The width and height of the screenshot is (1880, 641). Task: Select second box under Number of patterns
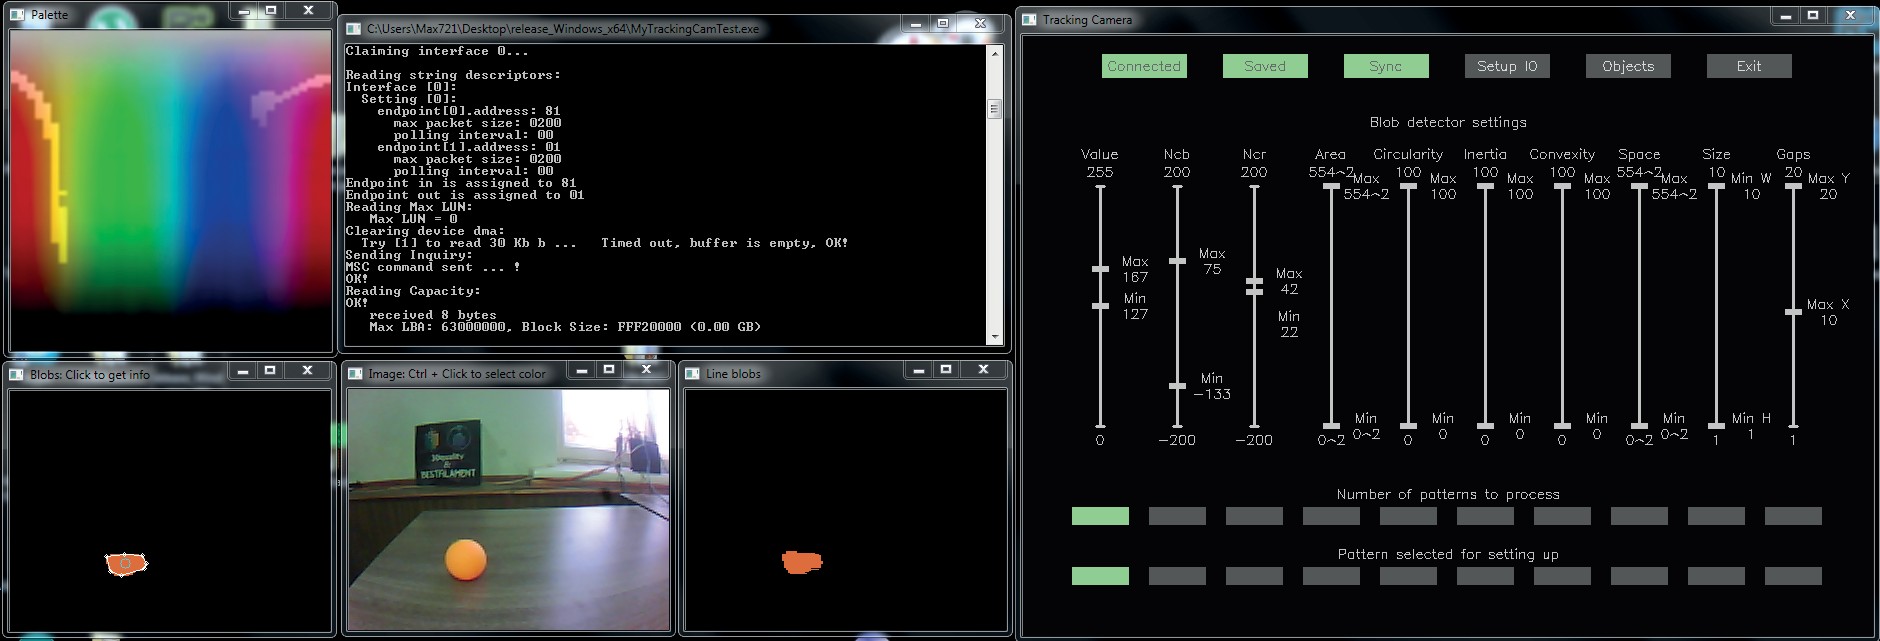1177,516
